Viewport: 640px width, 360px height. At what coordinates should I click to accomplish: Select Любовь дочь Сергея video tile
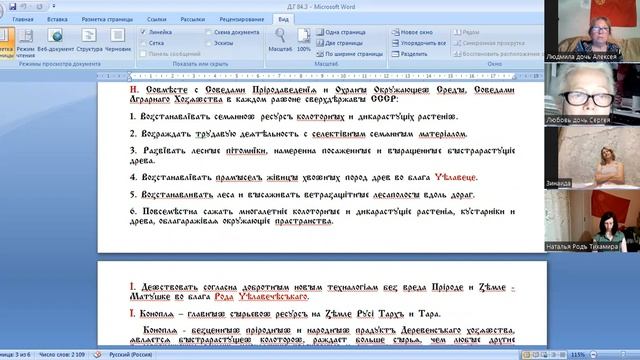pyautogui.click(x=592, y=94)
